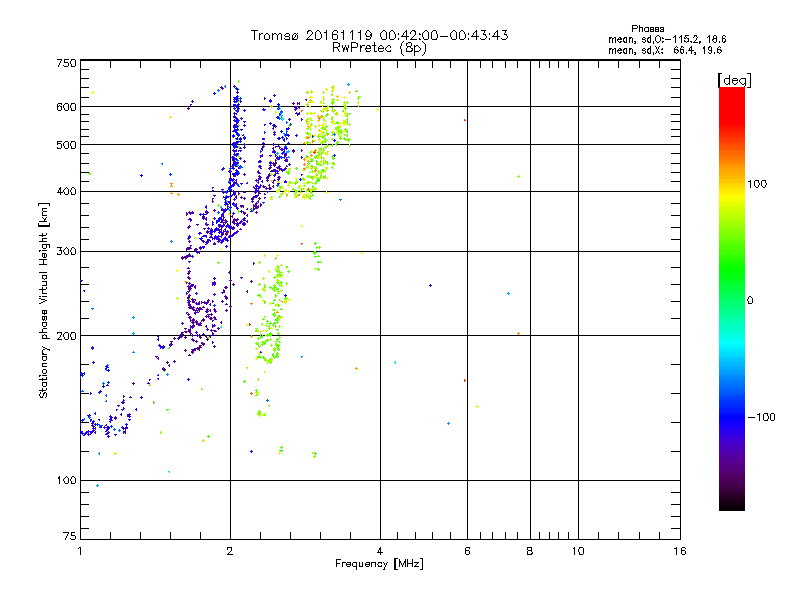Click the 'mean, sd,X: 66.4, 19.6' statistics line
Image resolution: width=800 pixels, height=600 pixels.
(x=665, y=50)
